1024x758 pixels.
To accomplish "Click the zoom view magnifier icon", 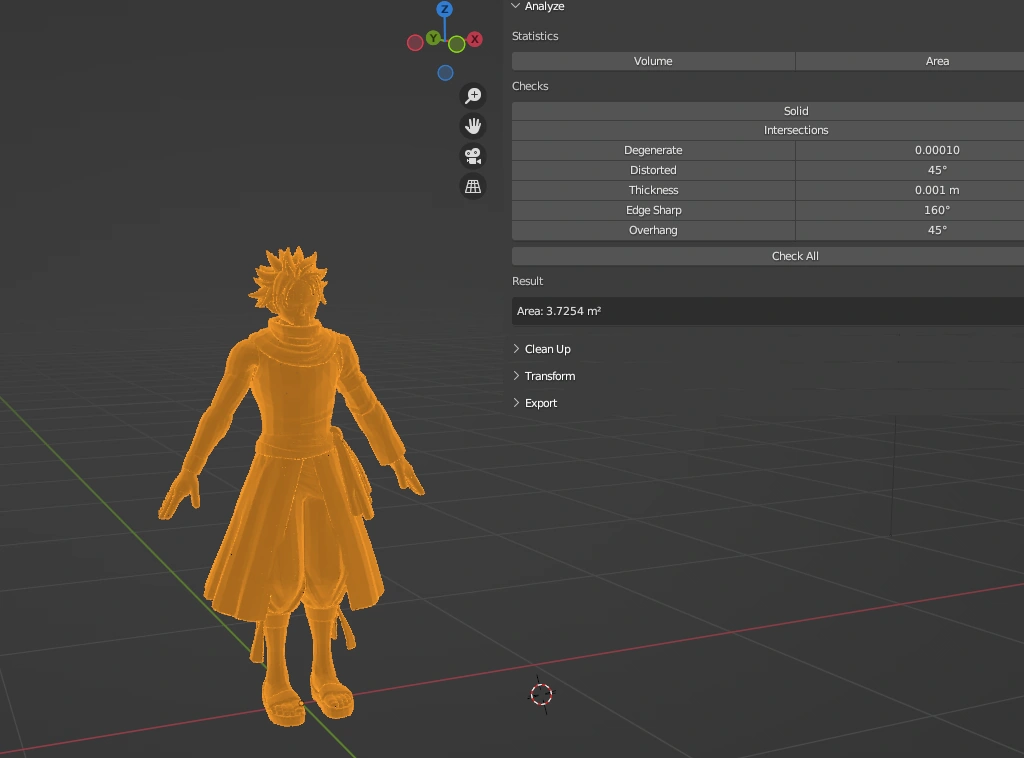I will point(473,95).
